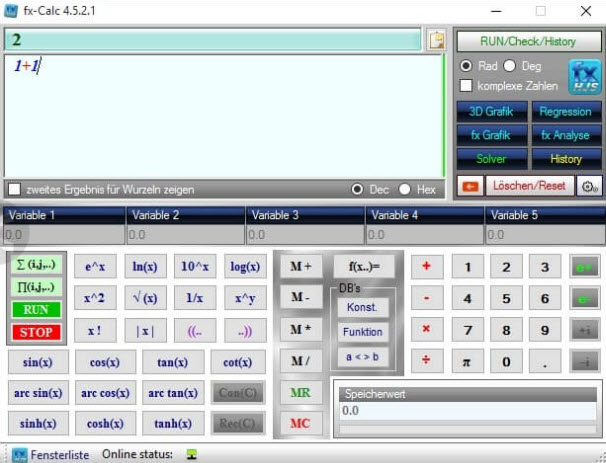Screen dimensions: 606x463
Task: Click the Löschen/Reset button
Action: 529,186
